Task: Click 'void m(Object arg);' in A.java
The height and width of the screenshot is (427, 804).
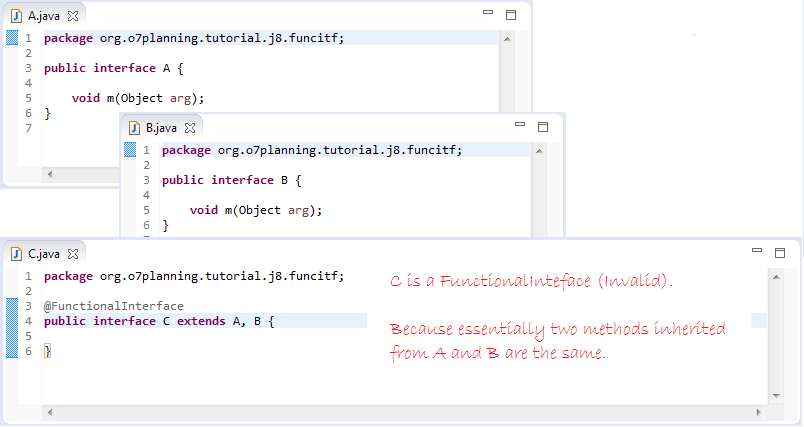Action: coord(138,98)
